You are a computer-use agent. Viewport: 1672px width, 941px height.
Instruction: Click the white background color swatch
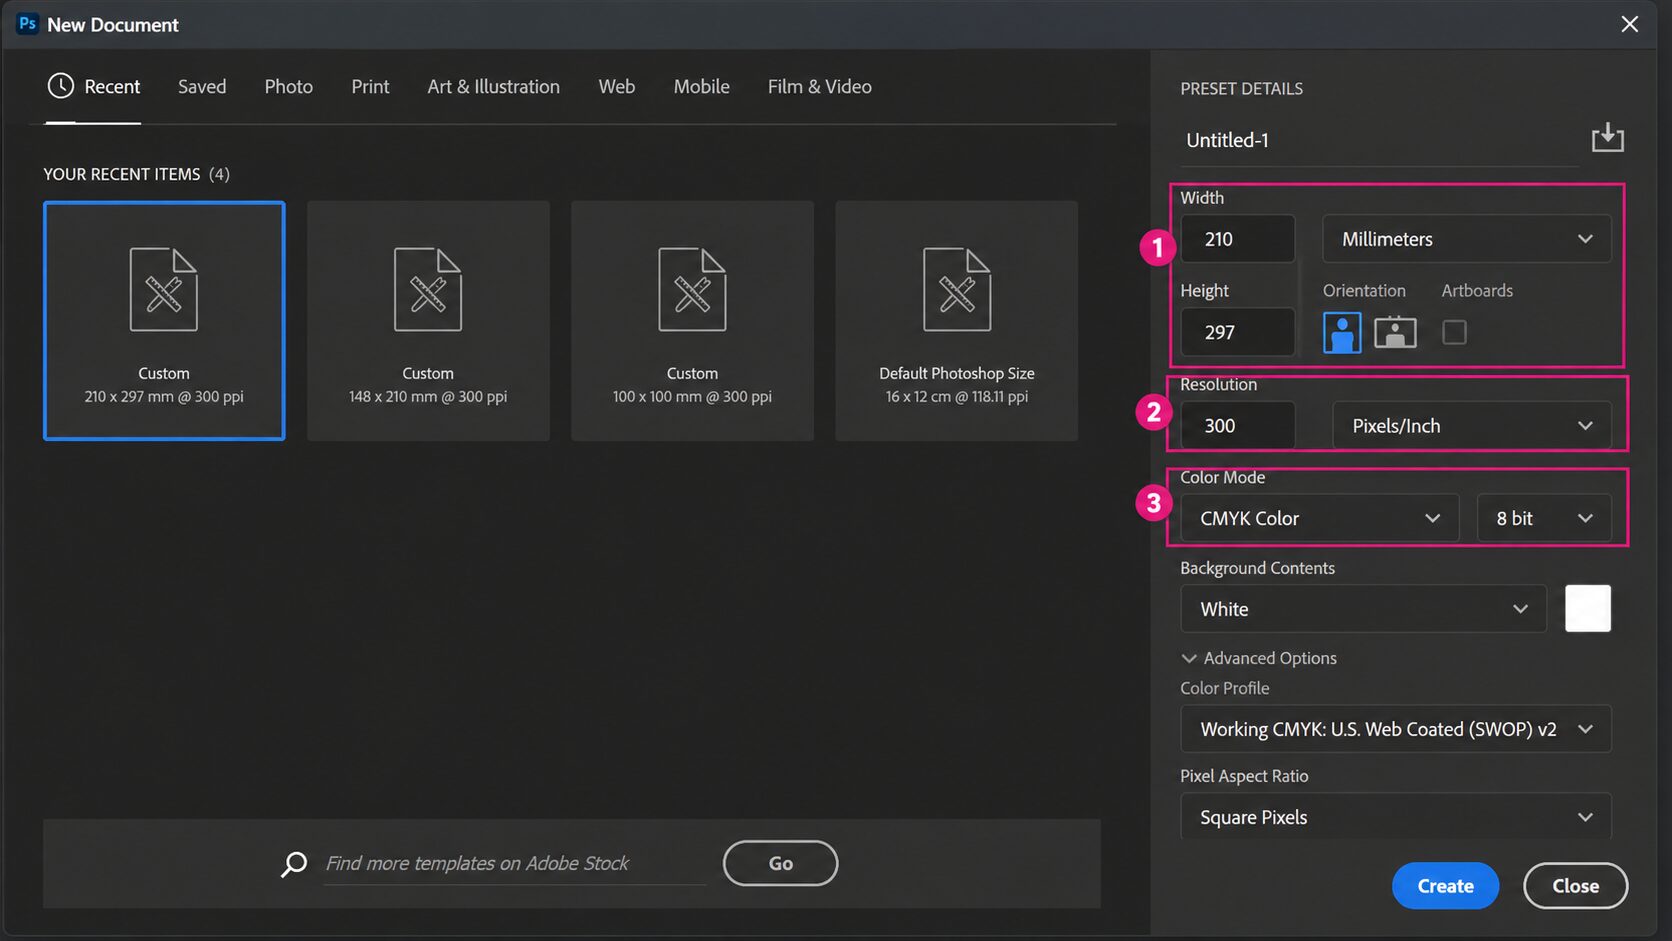tap(1588, 609)
